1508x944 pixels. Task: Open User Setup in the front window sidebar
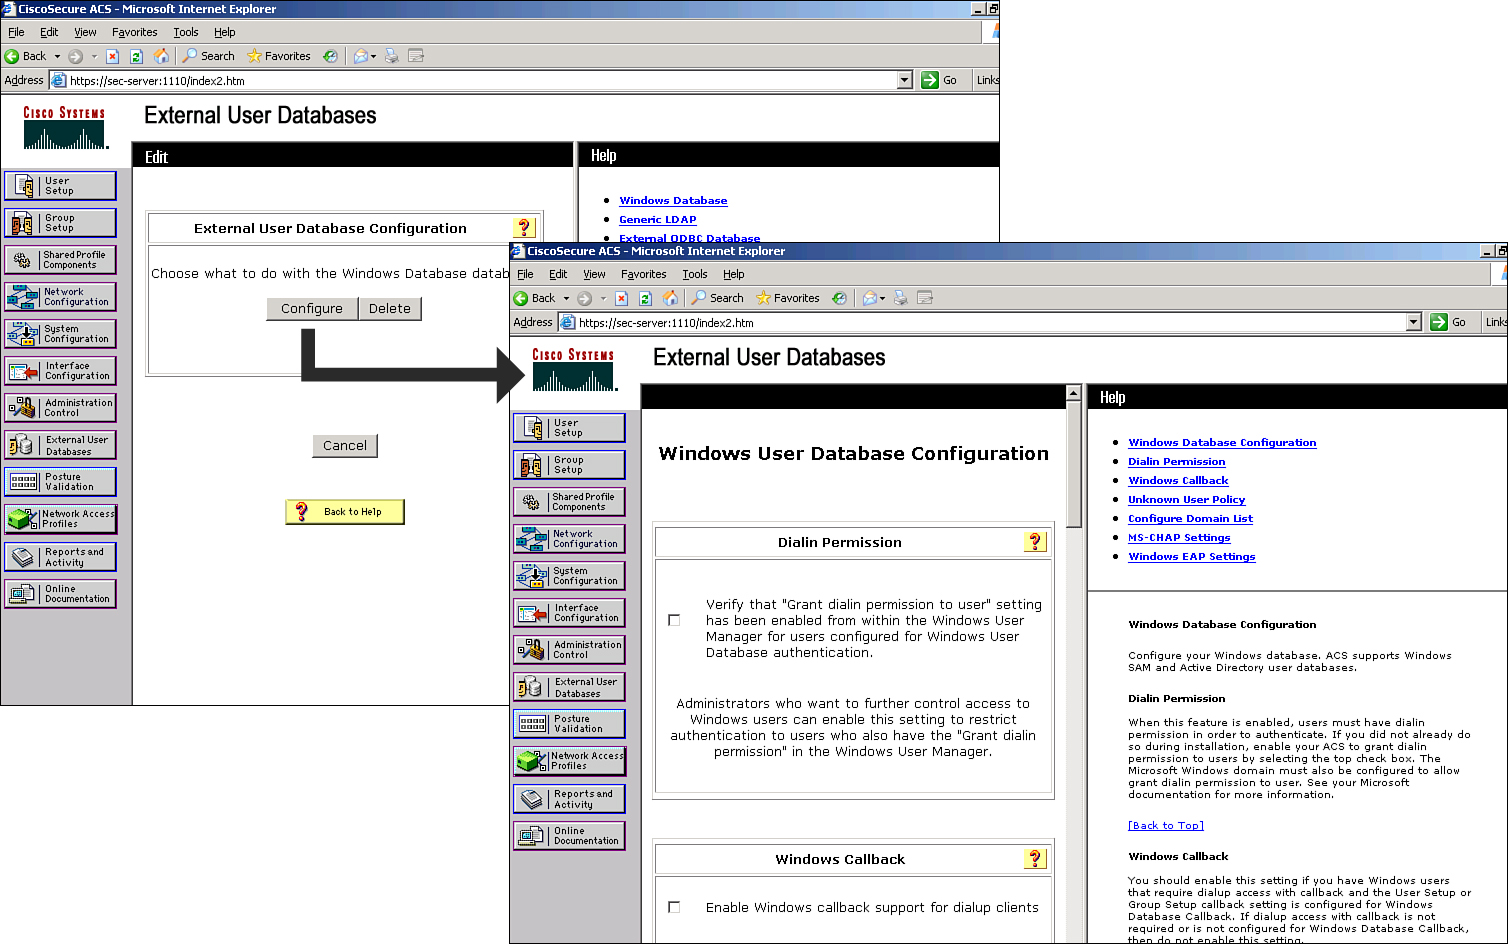(x=569, y=428)
